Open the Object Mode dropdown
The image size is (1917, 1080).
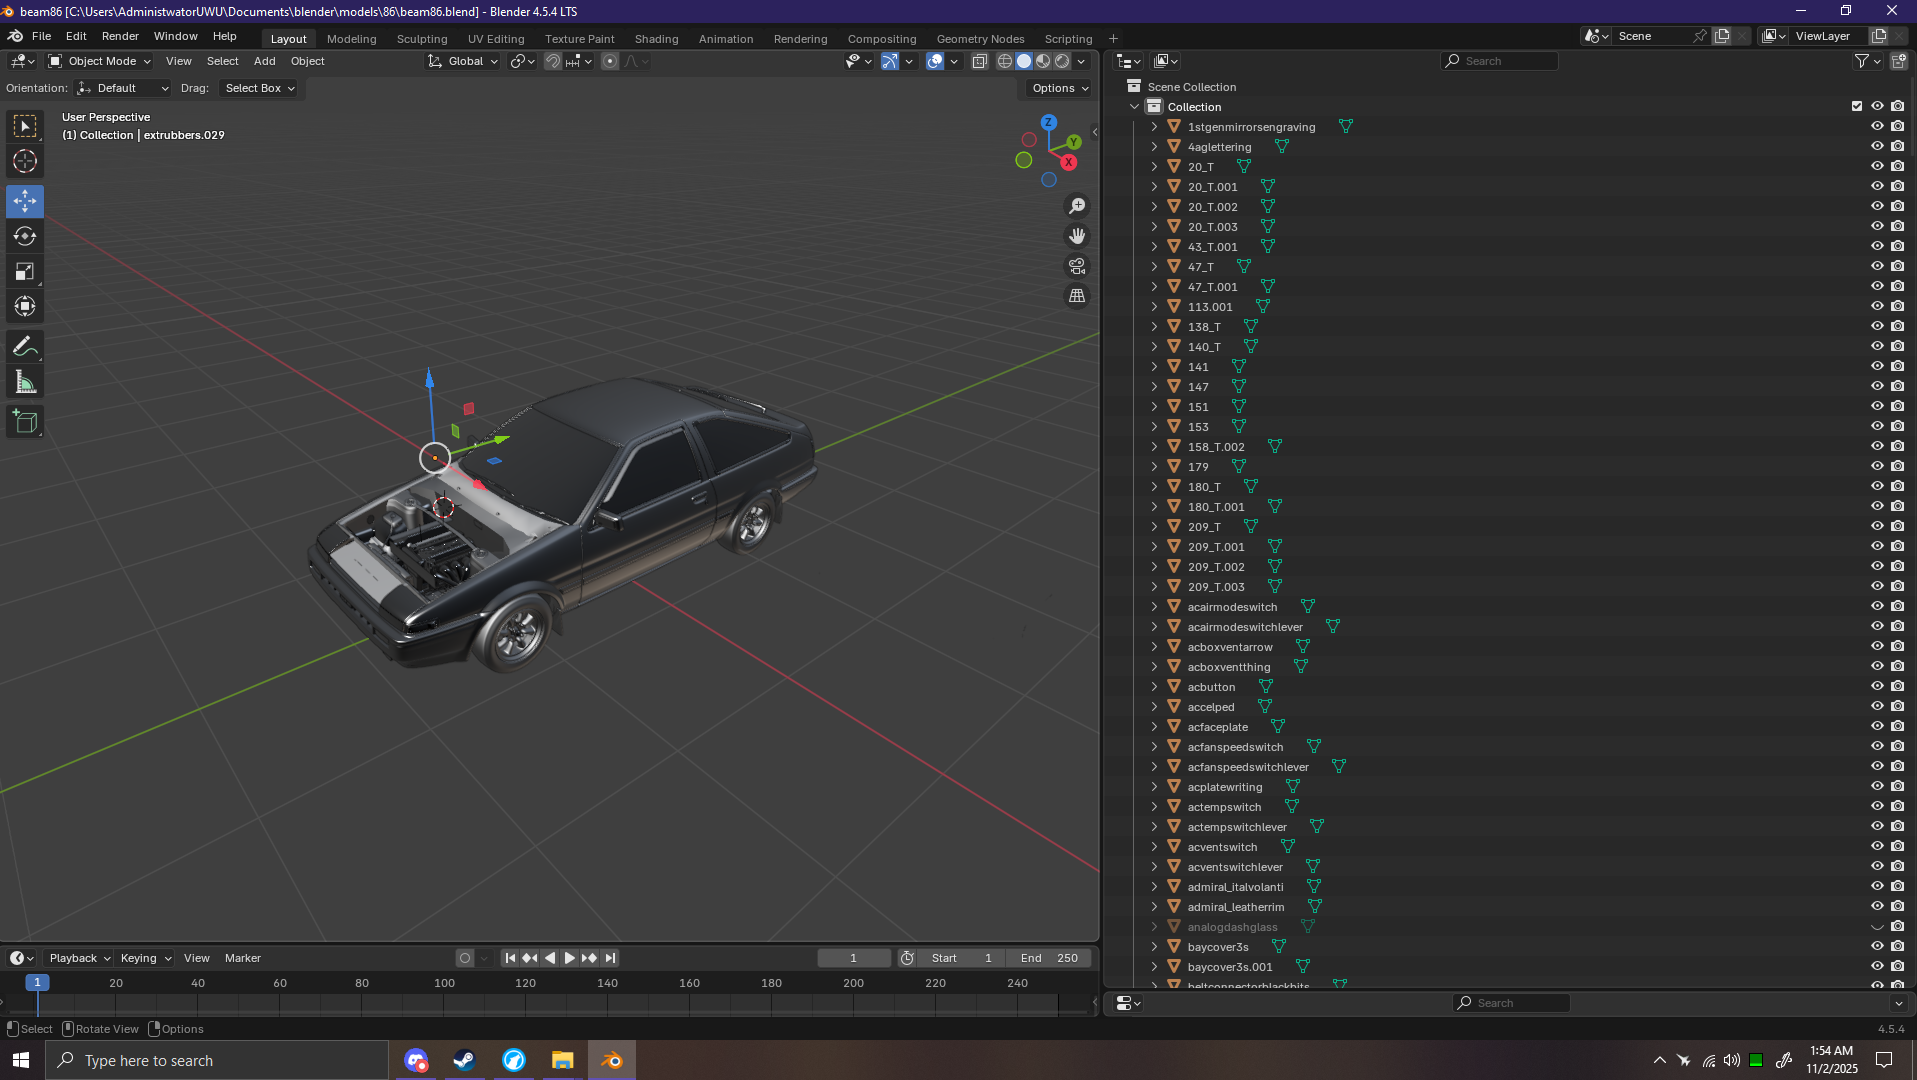pos(100,61)
